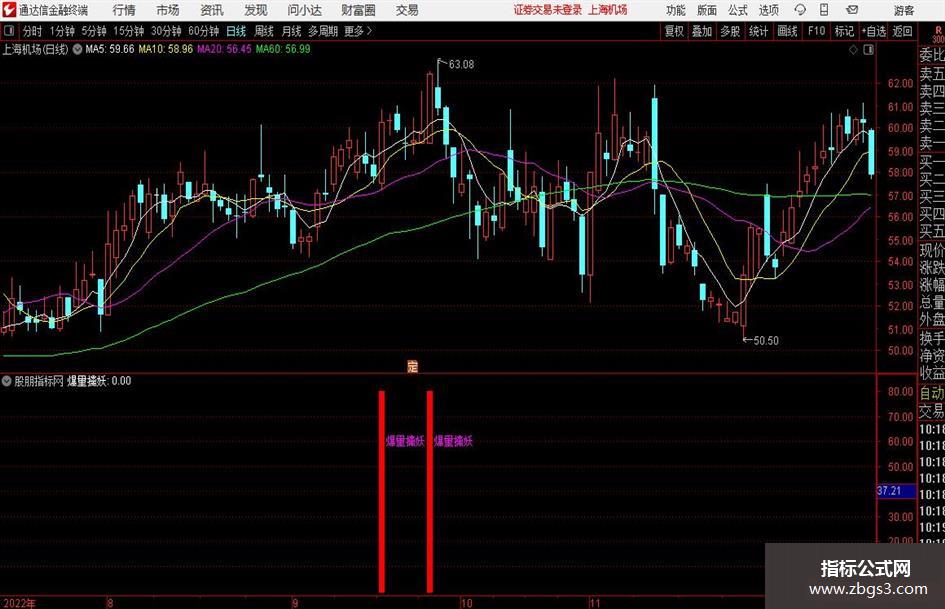The width and height of the screenshot is (945, 609).
Task: Click the 多股 multi-stock toolbar button
Action: pos(730,31)
